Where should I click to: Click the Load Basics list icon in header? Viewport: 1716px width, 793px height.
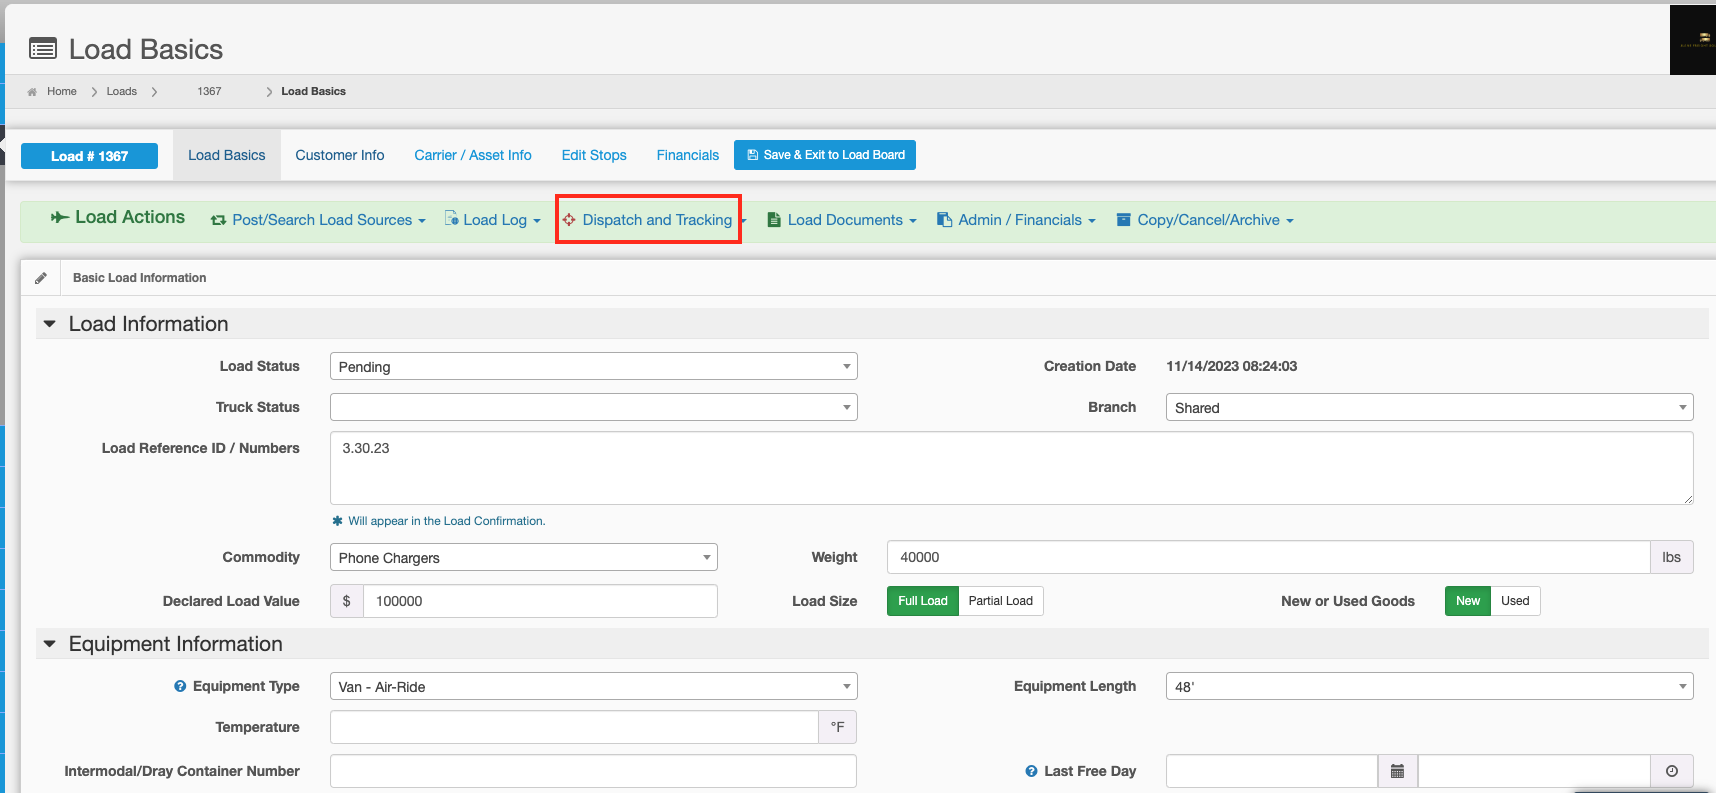[x=43, y=49]
